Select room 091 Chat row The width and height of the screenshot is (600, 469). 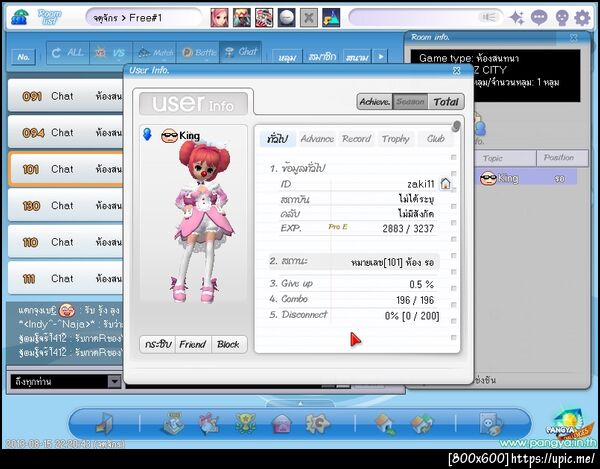[66, 96]
